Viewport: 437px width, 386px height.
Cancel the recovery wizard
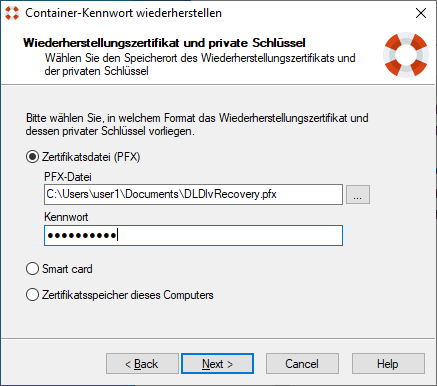click(302, 364)
